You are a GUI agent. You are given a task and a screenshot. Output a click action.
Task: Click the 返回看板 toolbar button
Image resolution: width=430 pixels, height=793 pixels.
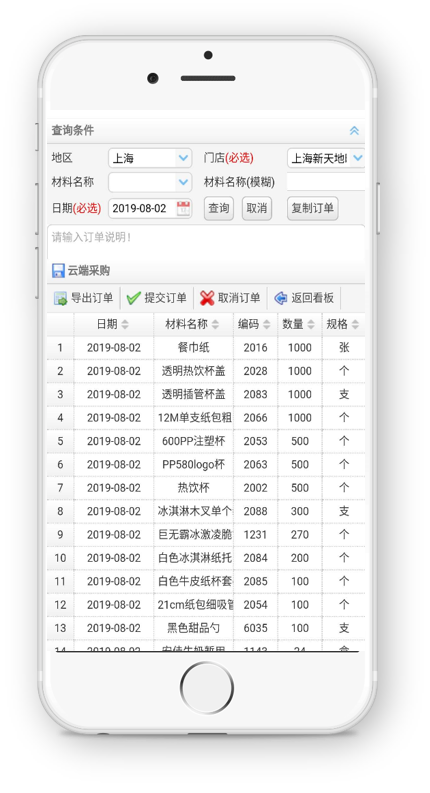[304, 298]
